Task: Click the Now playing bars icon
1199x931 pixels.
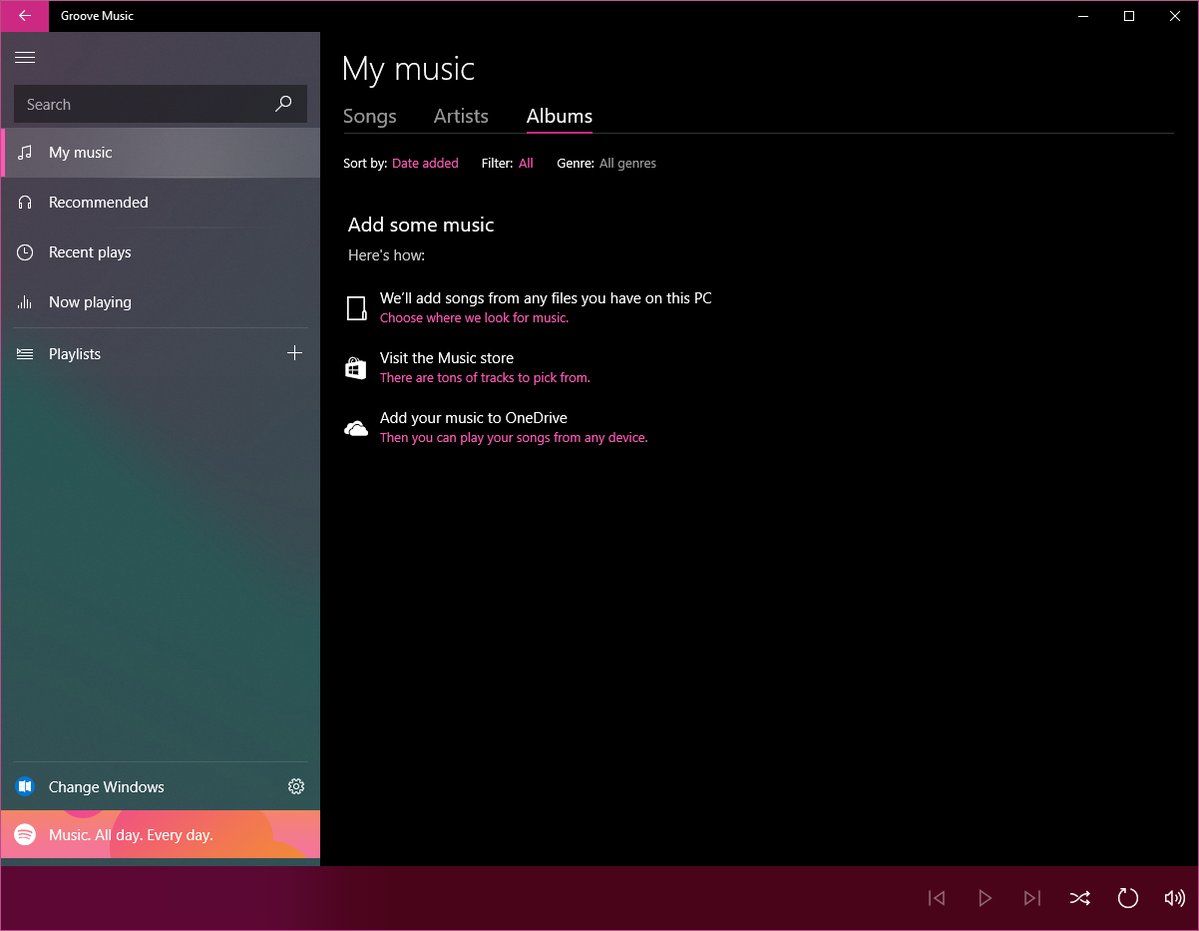Action: [x=25, y=302]
